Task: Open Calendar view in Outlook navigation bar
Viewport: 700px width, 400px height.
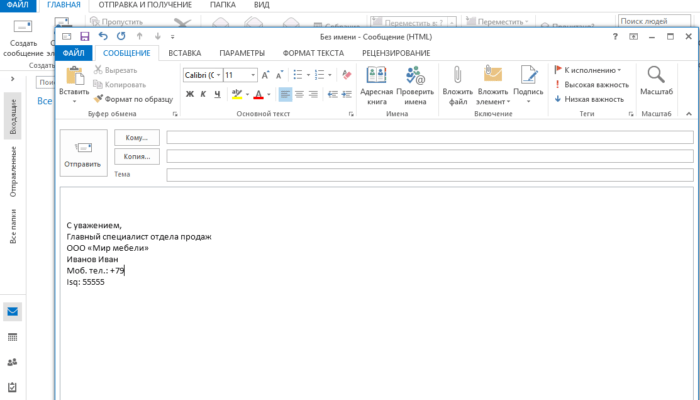Action: click(x=12, y=337)
